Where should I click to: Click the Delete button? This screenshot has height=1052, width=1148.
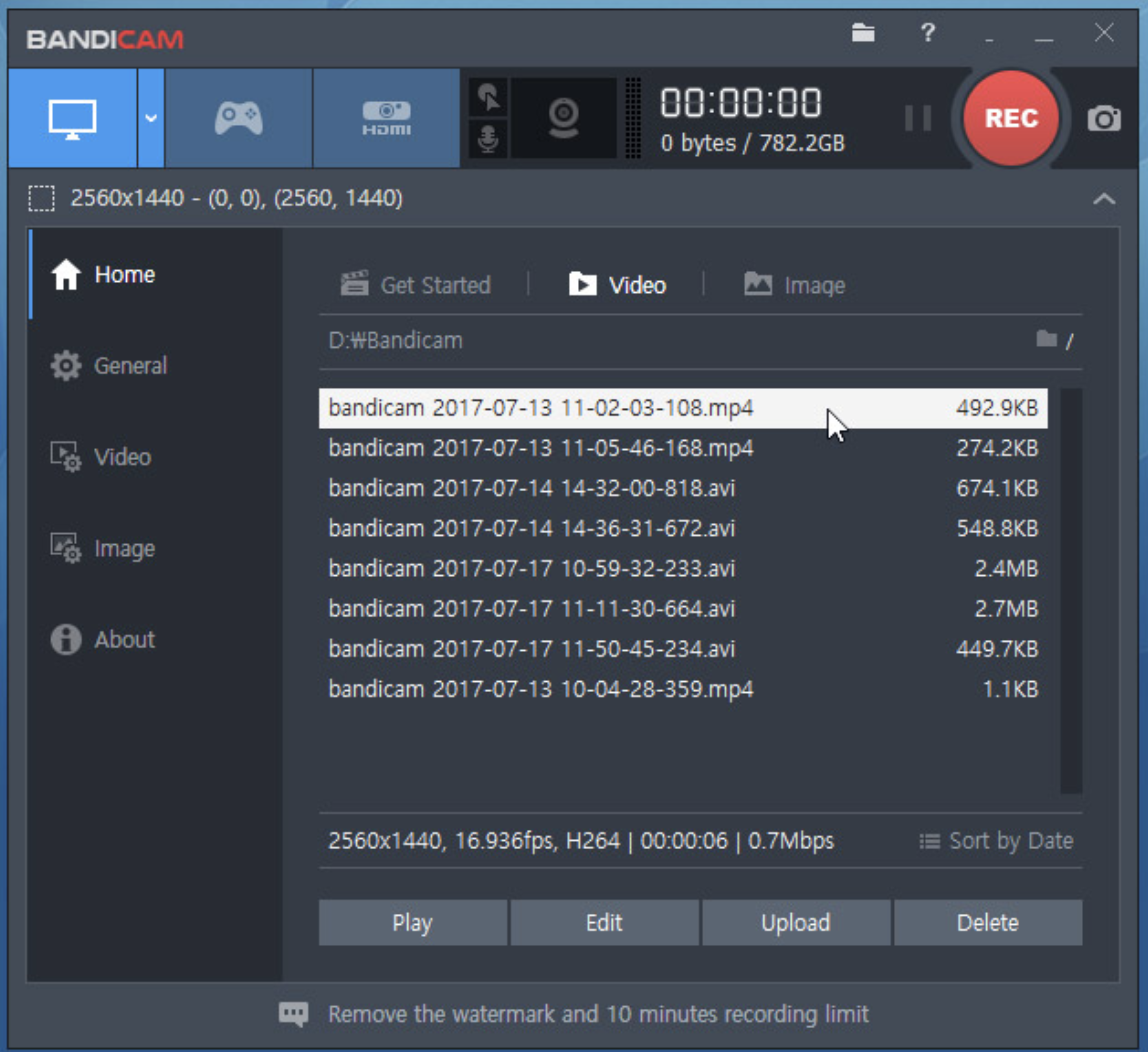click(988, 922)
